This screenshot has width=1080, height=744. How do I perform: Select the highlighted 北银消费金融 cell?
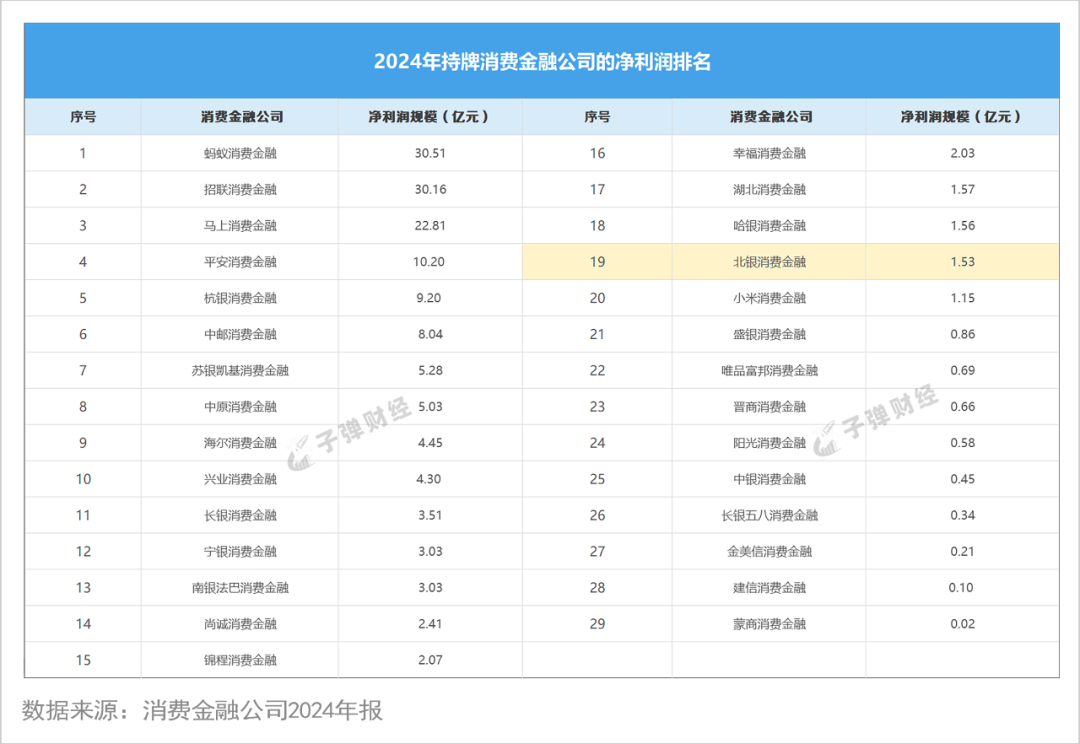pos(769,262)
